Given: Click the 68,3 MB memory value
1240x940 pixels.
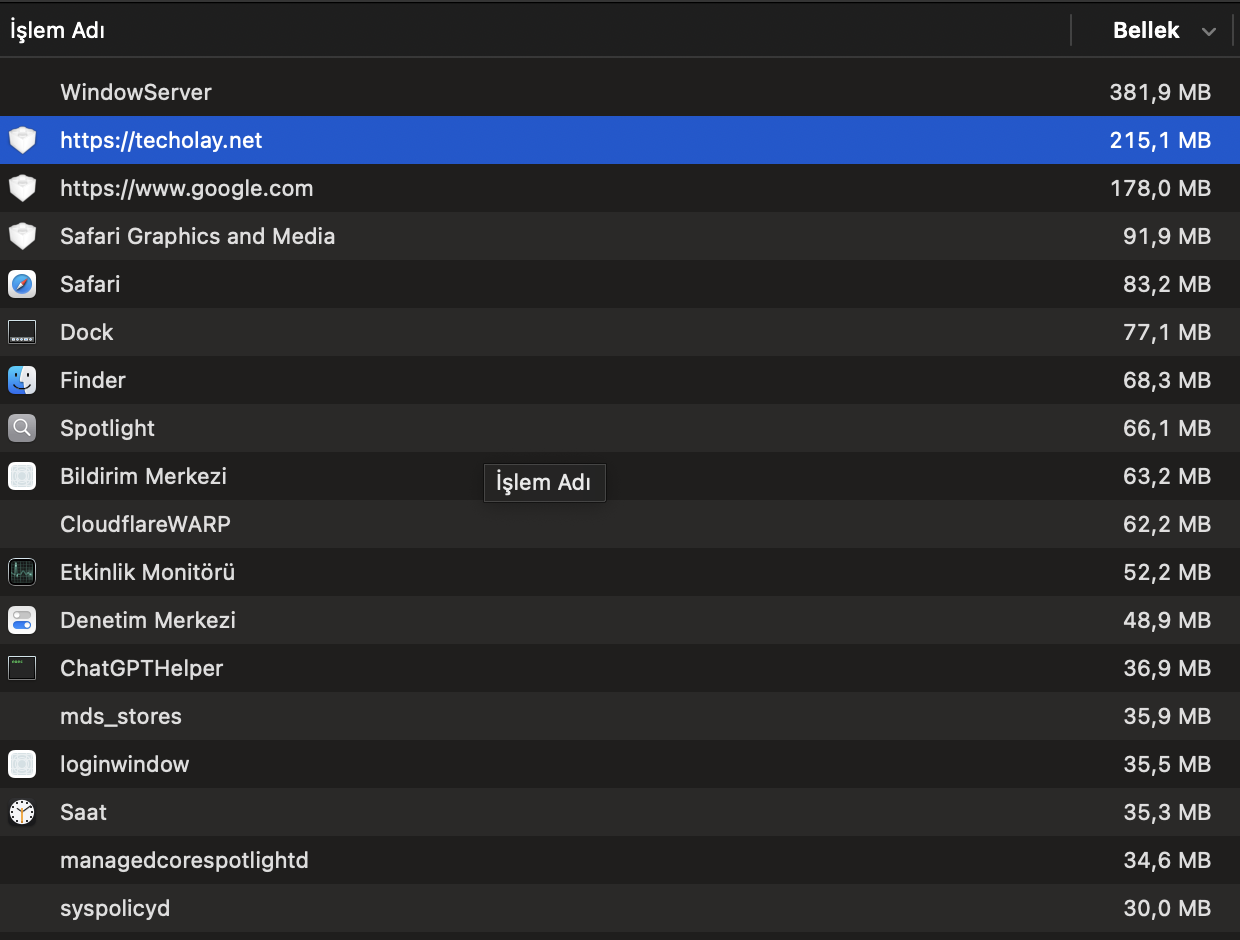Looking at the screenshot, I should (1167, 380).
